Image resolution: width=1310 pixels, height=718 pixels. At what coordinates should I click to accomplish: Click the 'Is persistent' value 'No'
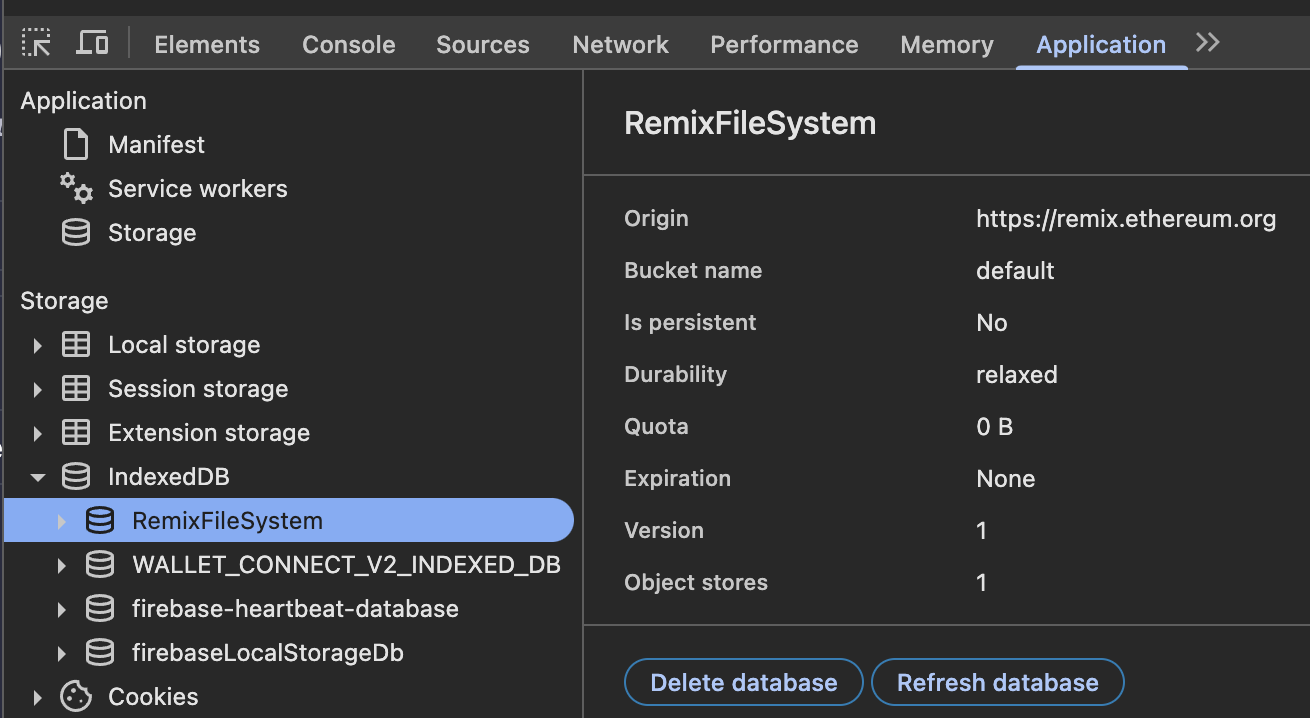992,323
